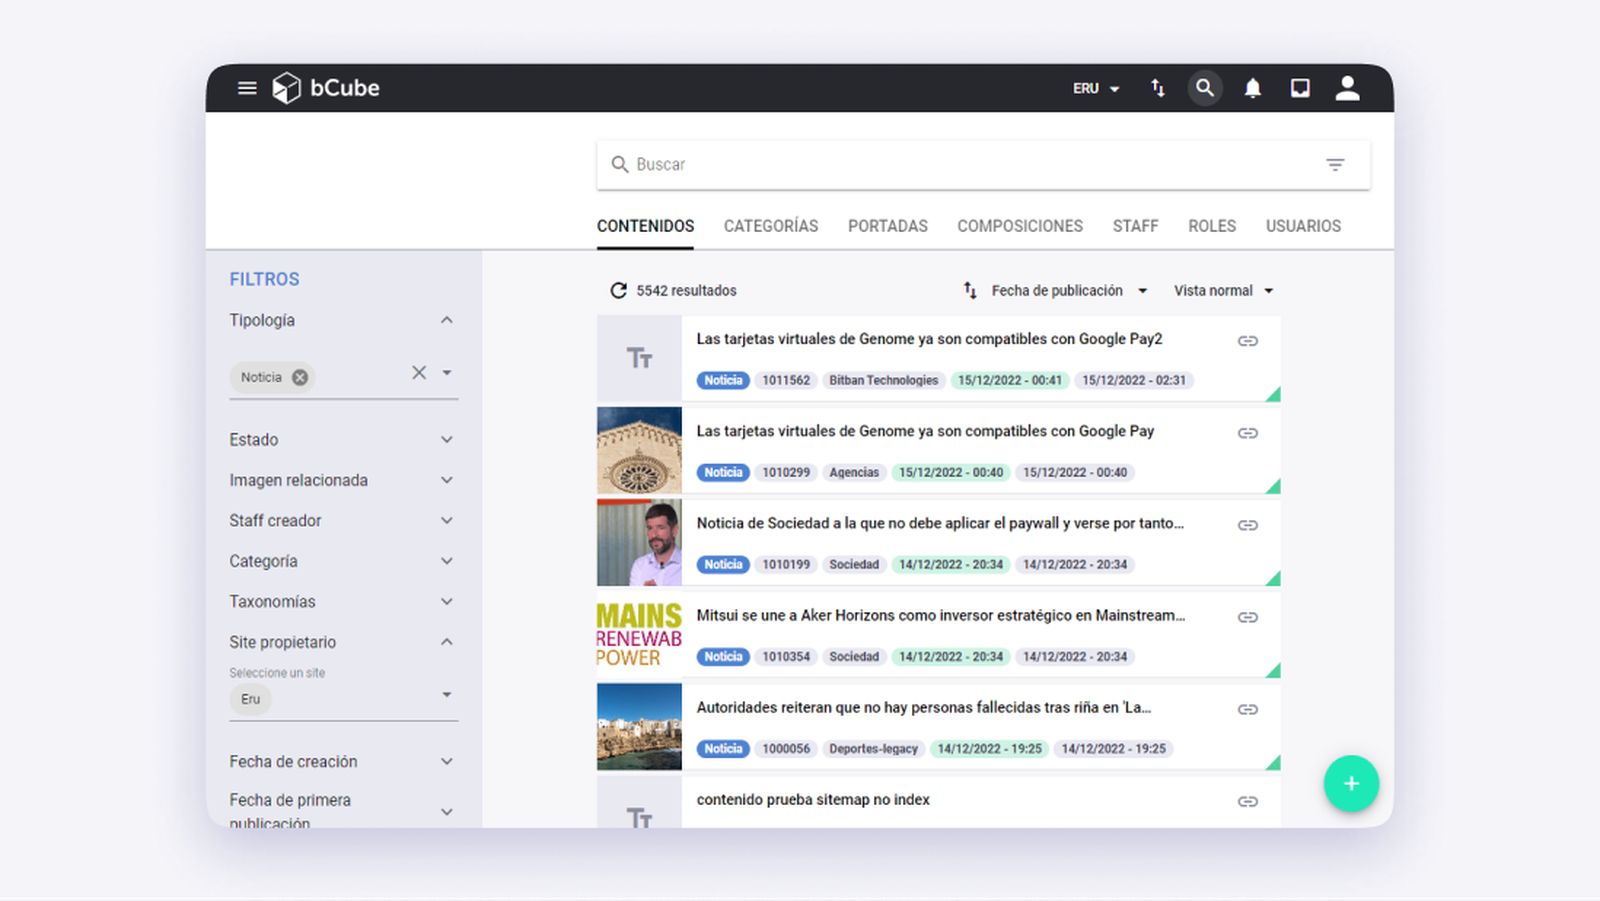
Task: Open the hamburger navigation menu
Action: point(246,88)
